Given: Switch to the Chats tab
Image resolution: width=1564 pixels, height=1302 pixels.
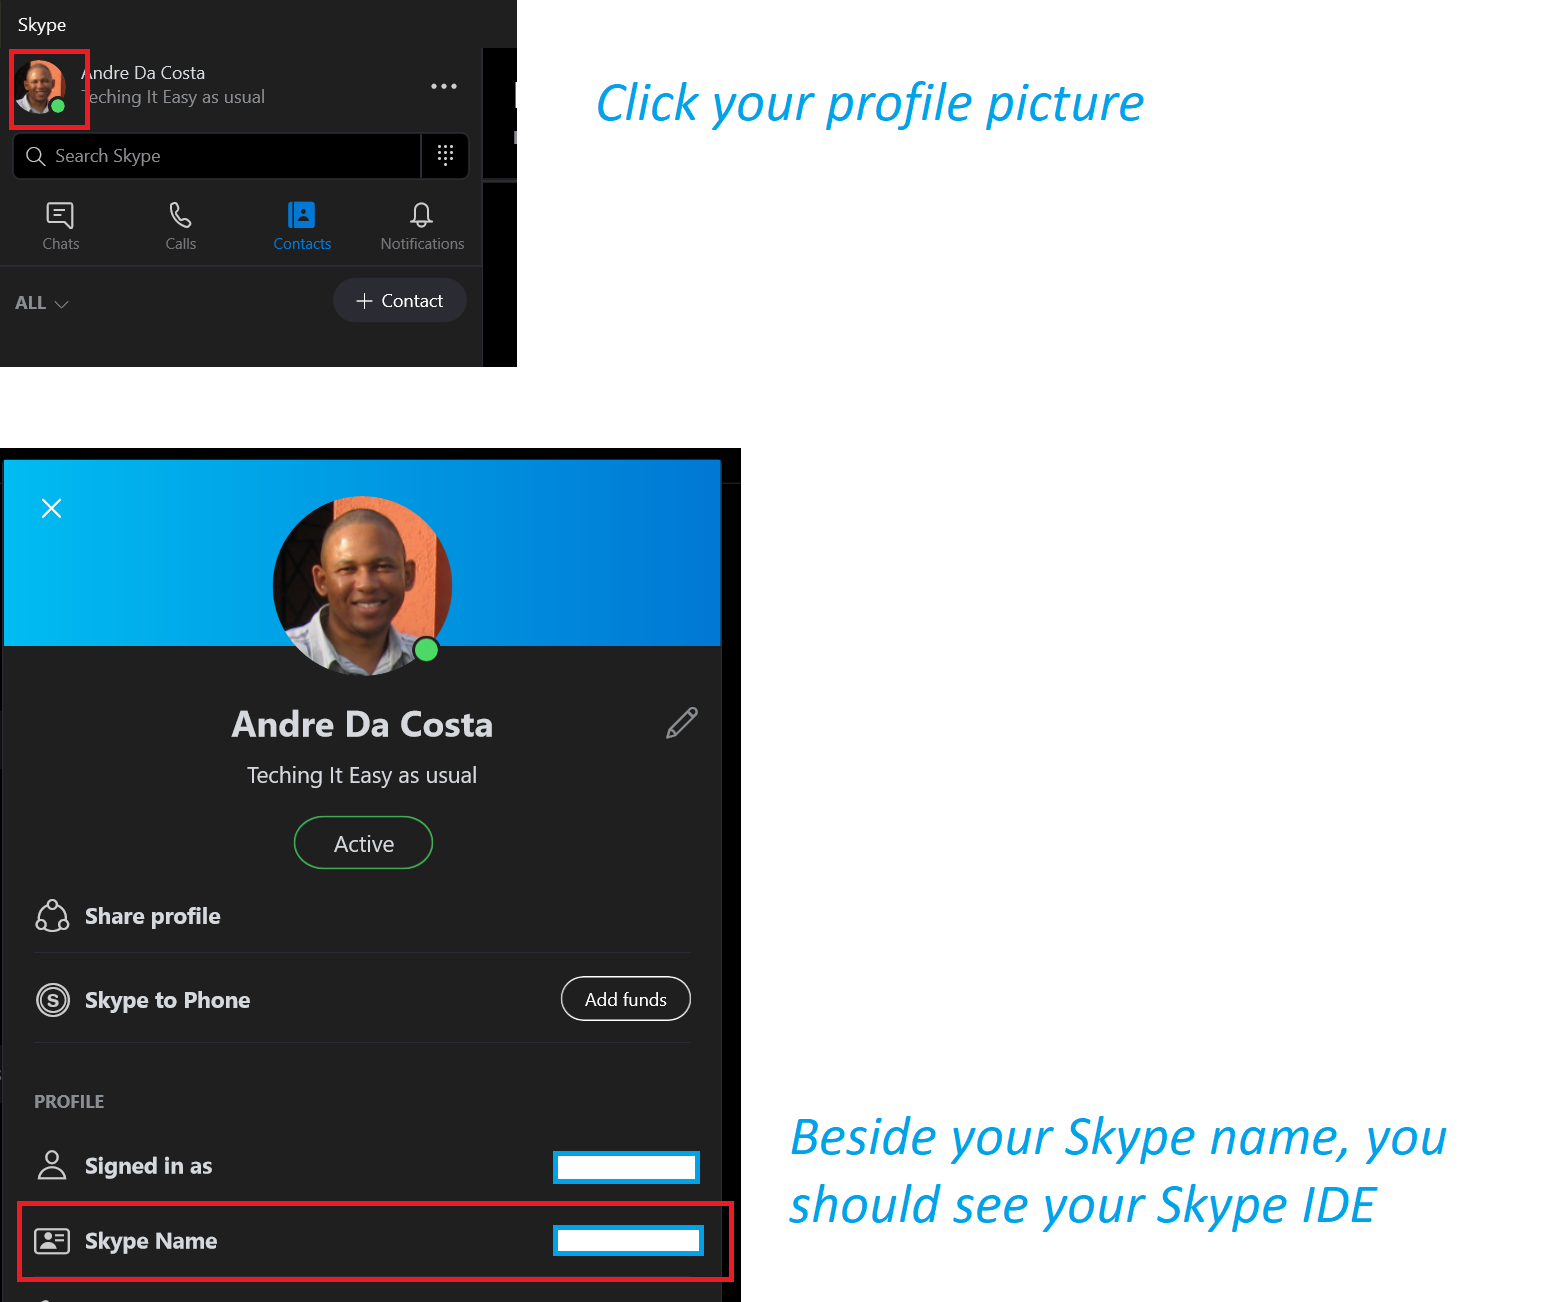Looking at the screenshot, I should [x=60, y=226].
